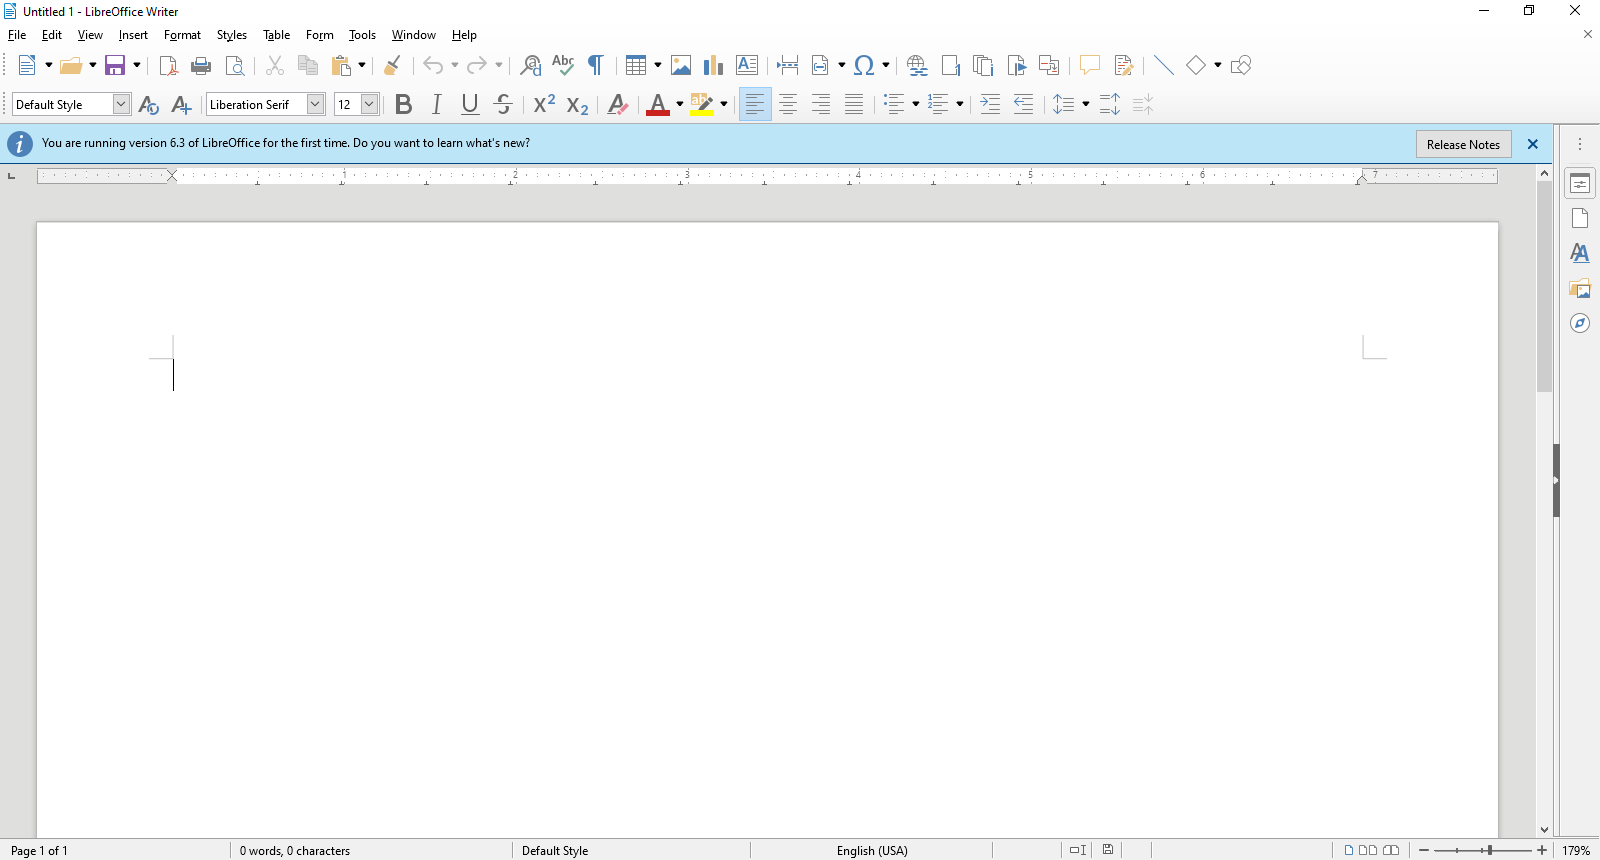Save the document with the floppy disk icon

pos(115,66)
